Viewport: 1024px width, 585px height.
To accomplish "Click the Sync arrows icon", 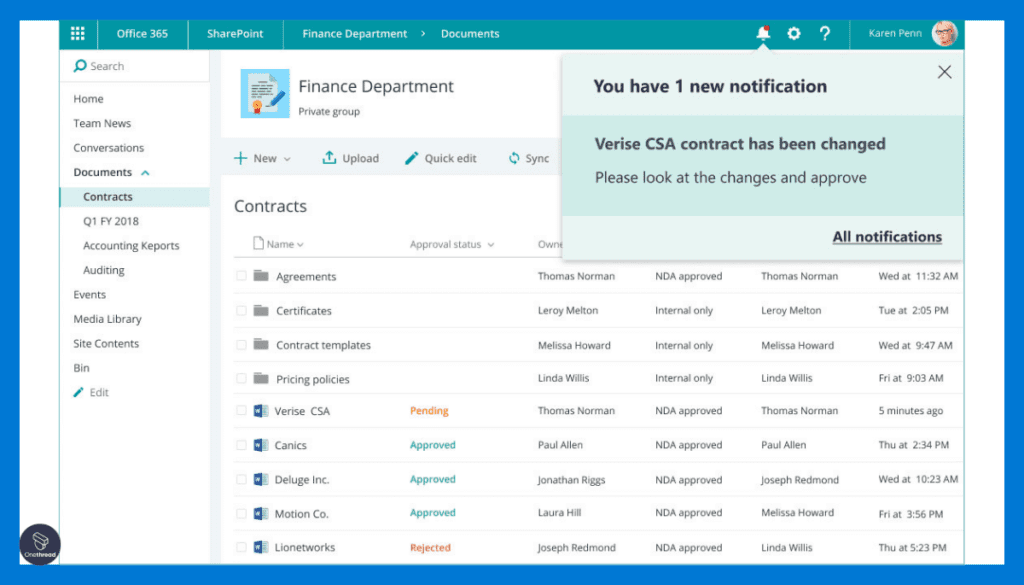I will (x=515, y=158).
